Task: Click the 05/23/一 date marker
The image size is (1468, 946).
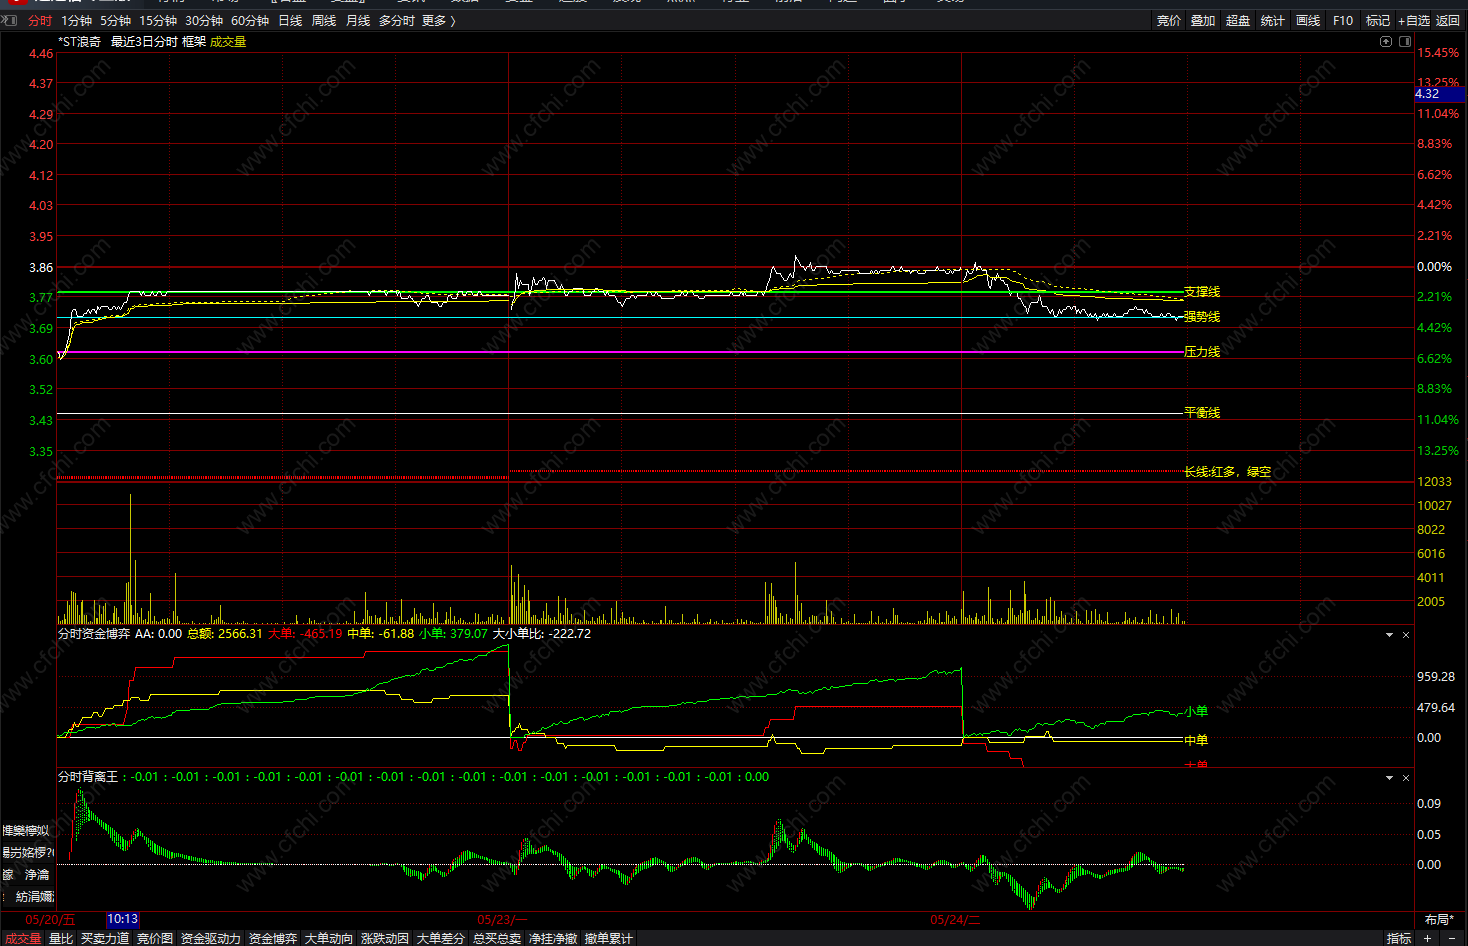Action: click(x=502, y=920)
